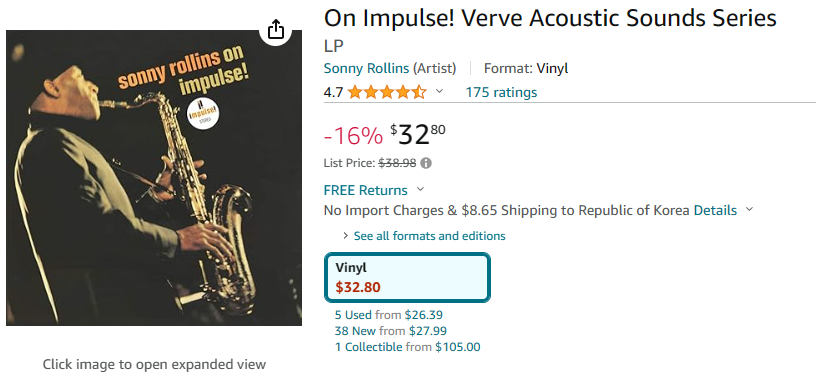View 1 Collectible offer from $105.00
816x377 pixels.
[407, 347]
